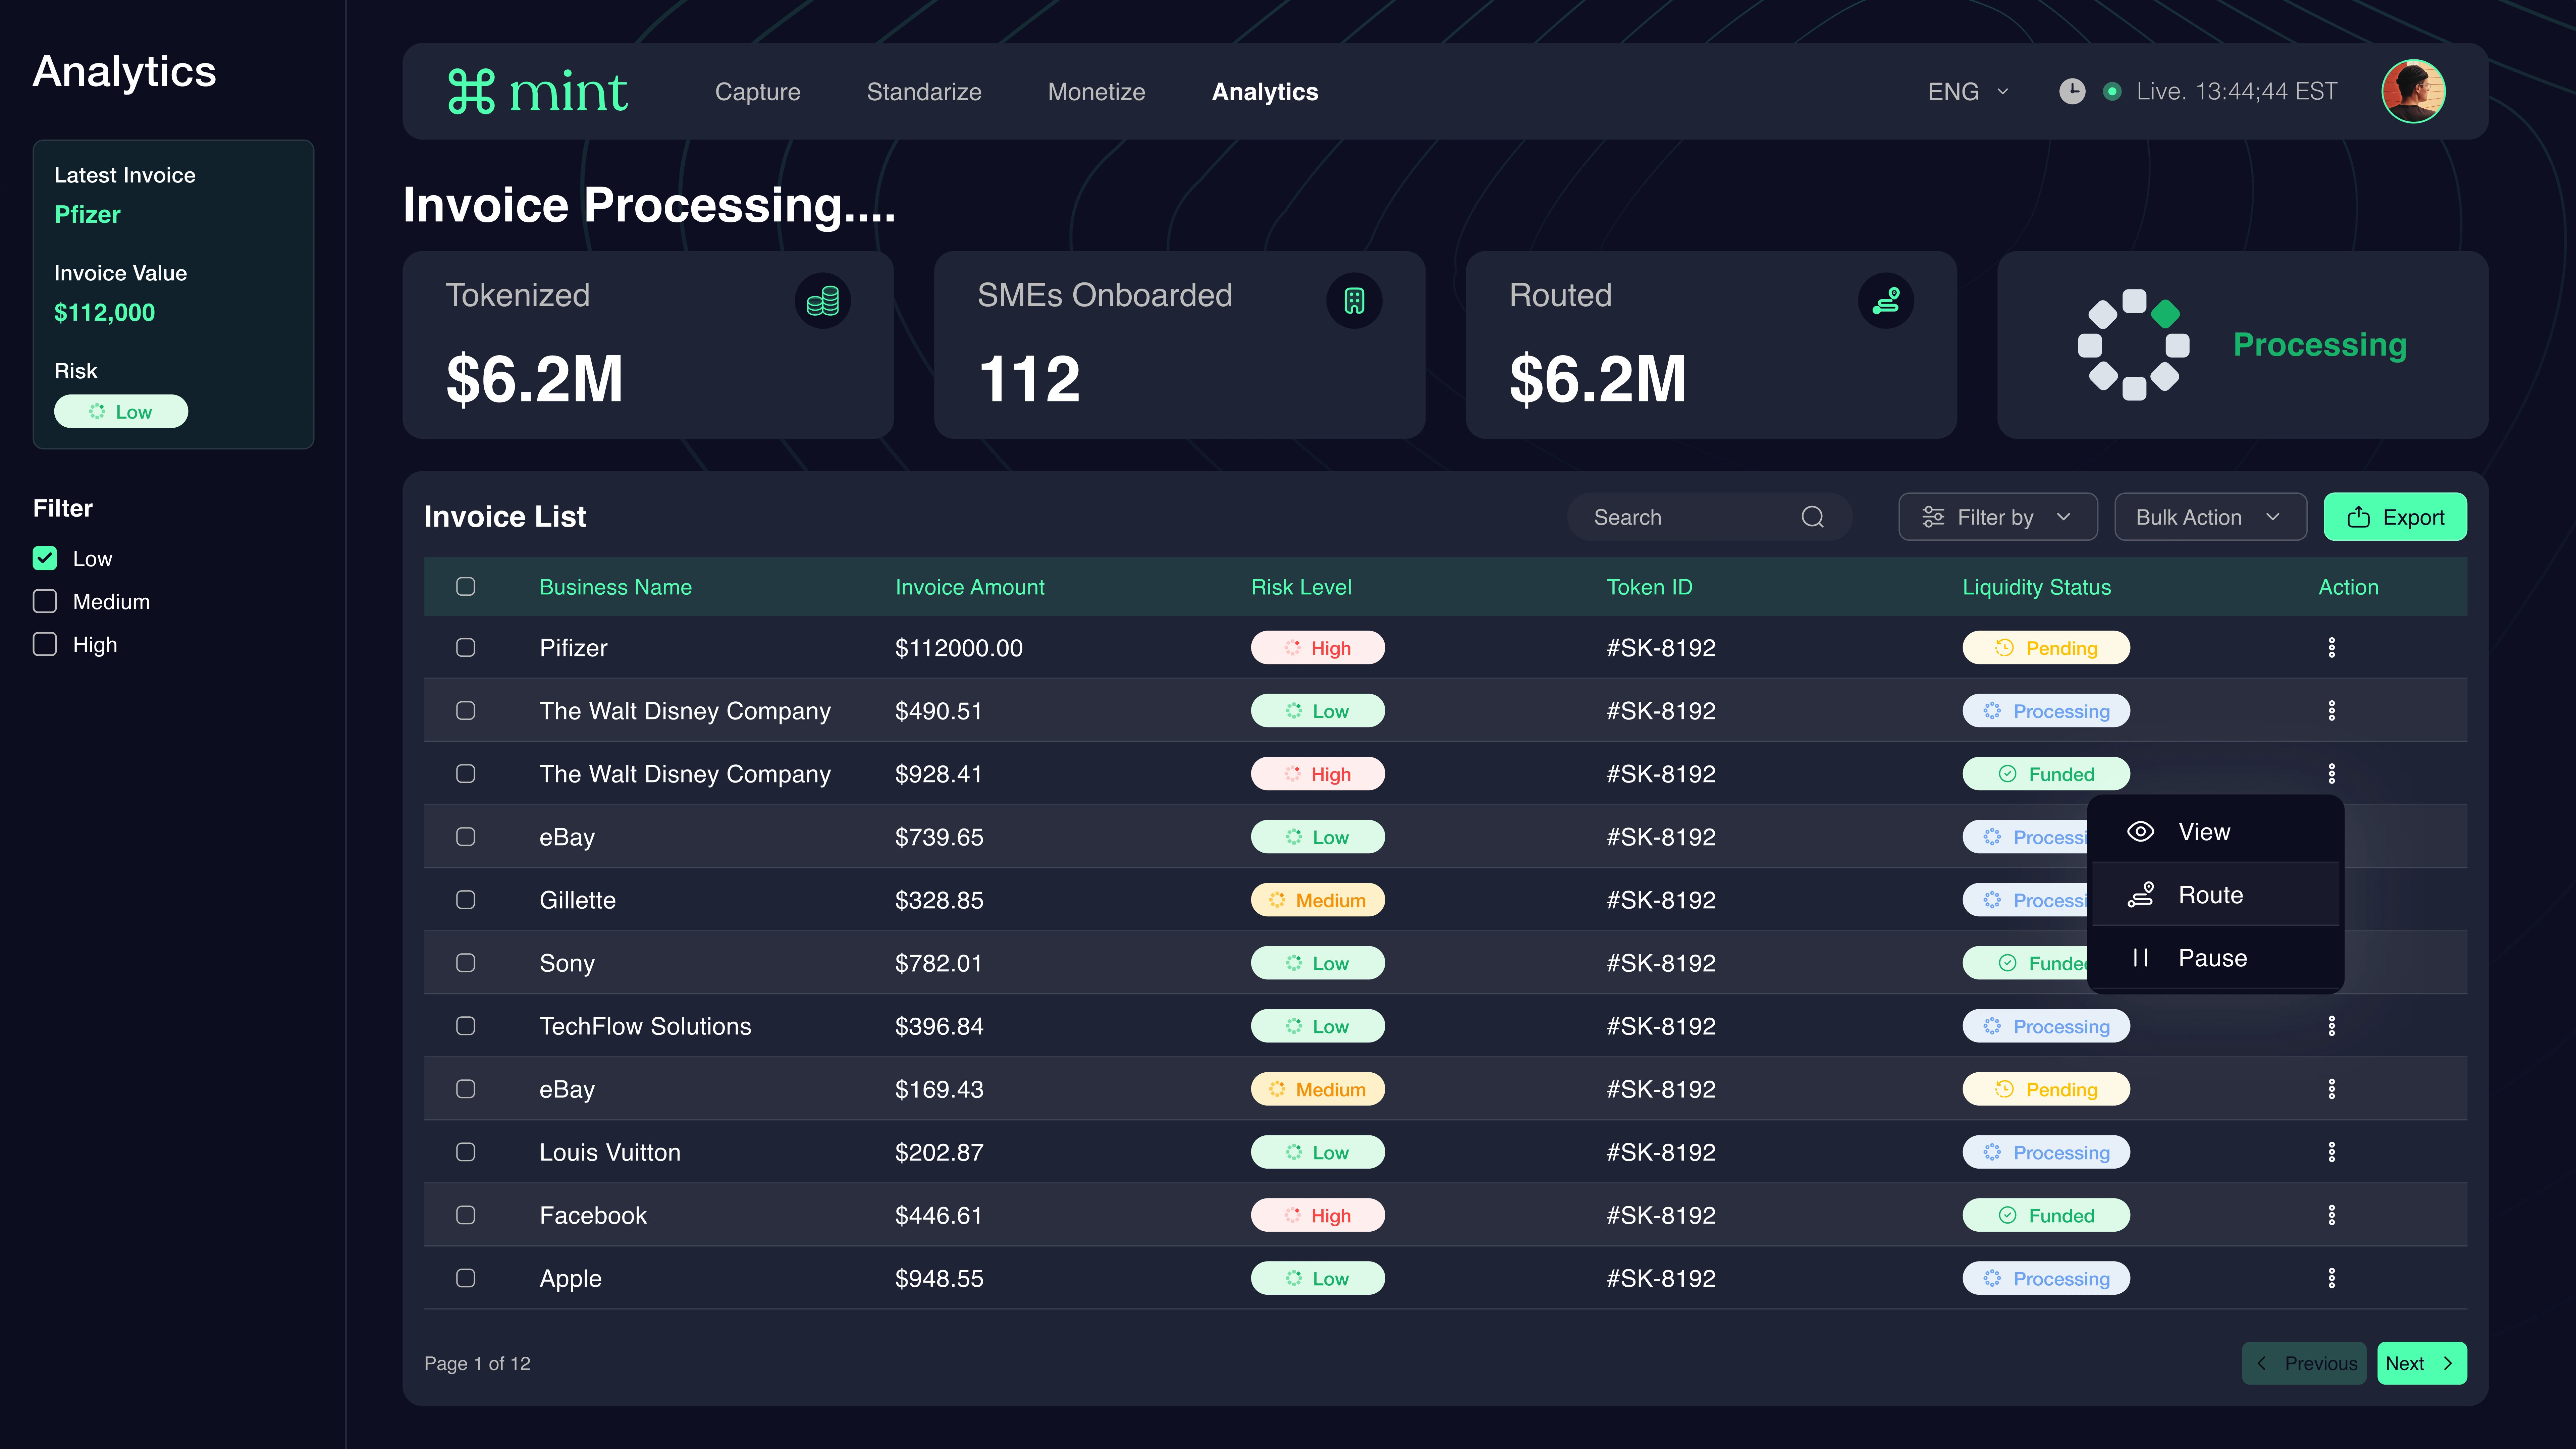Click the Routed card hand icon

(x=1886, y=301)
